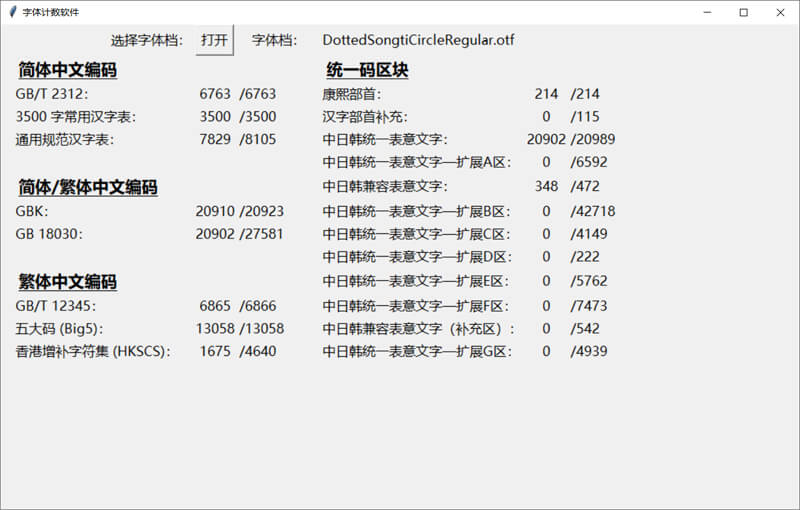Select the 简体中文编码 heading
The height and width of the screenshot is (510, 800).
click(67, 71)
